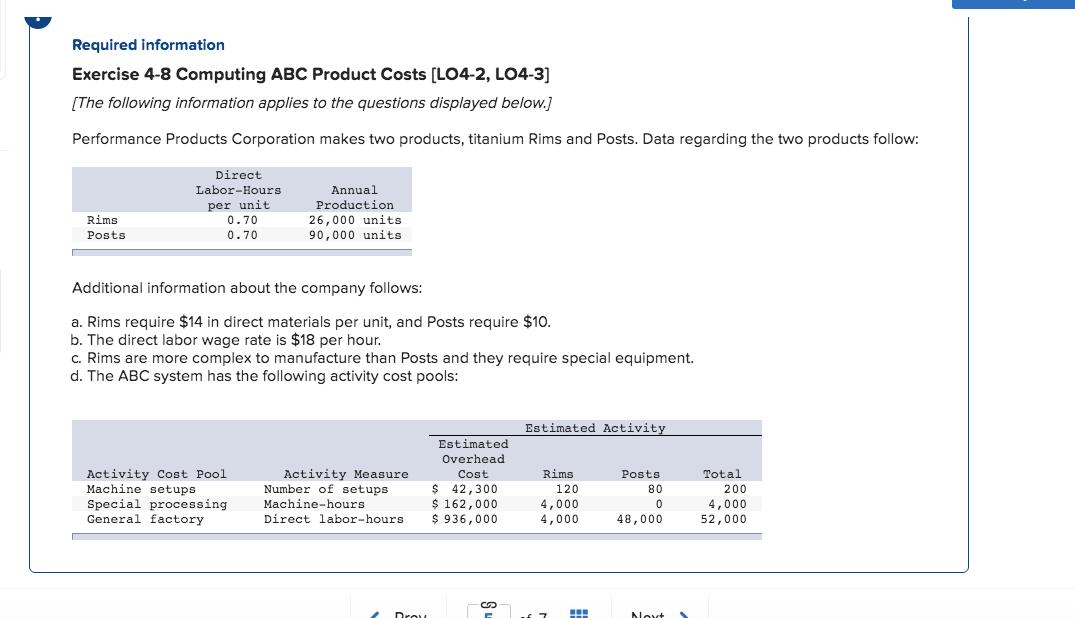Click the left chevron arrow beside Prev
The height and width of the screenshot is (618, 1075).
point(374,614)
